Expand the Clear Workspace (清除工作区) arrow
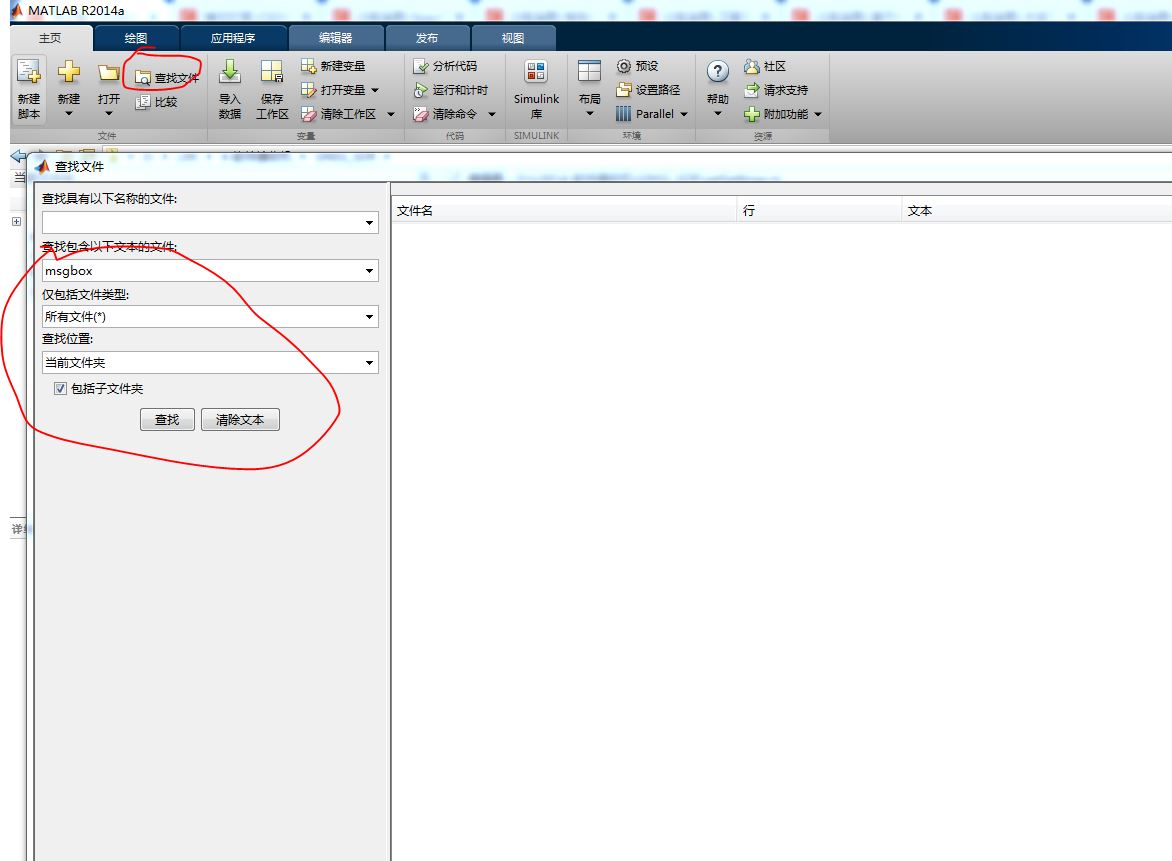 (x=390, y=114)
